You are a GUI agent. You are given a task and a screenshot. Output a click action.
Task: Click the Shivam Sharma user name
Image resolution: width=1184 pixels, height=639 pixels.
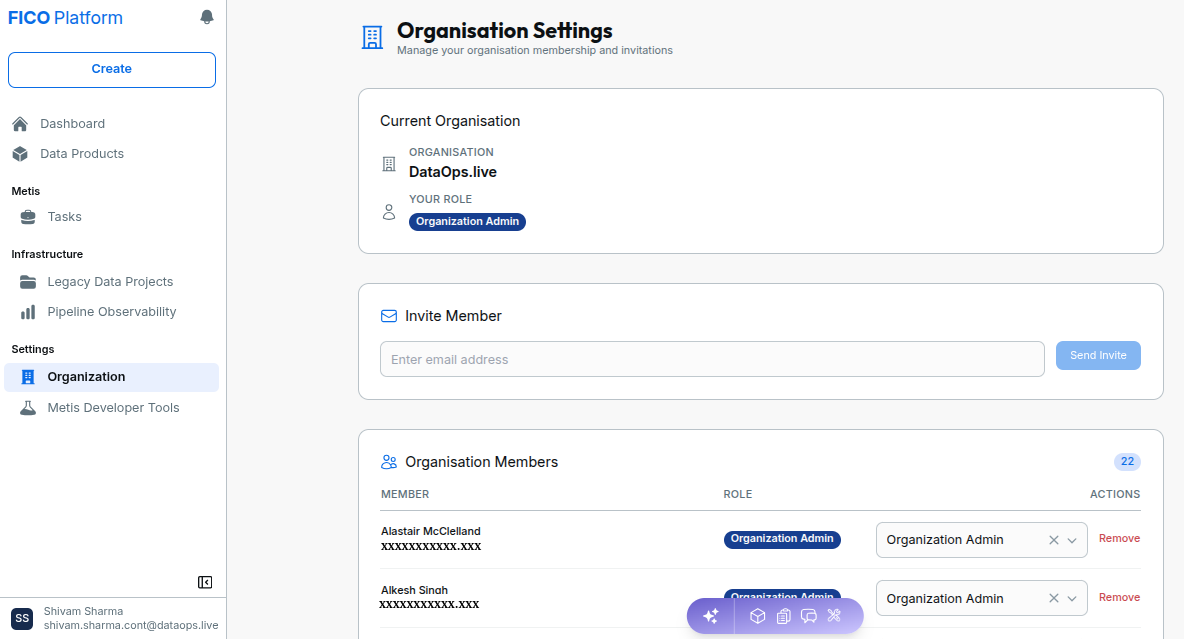tap(83, 612)
